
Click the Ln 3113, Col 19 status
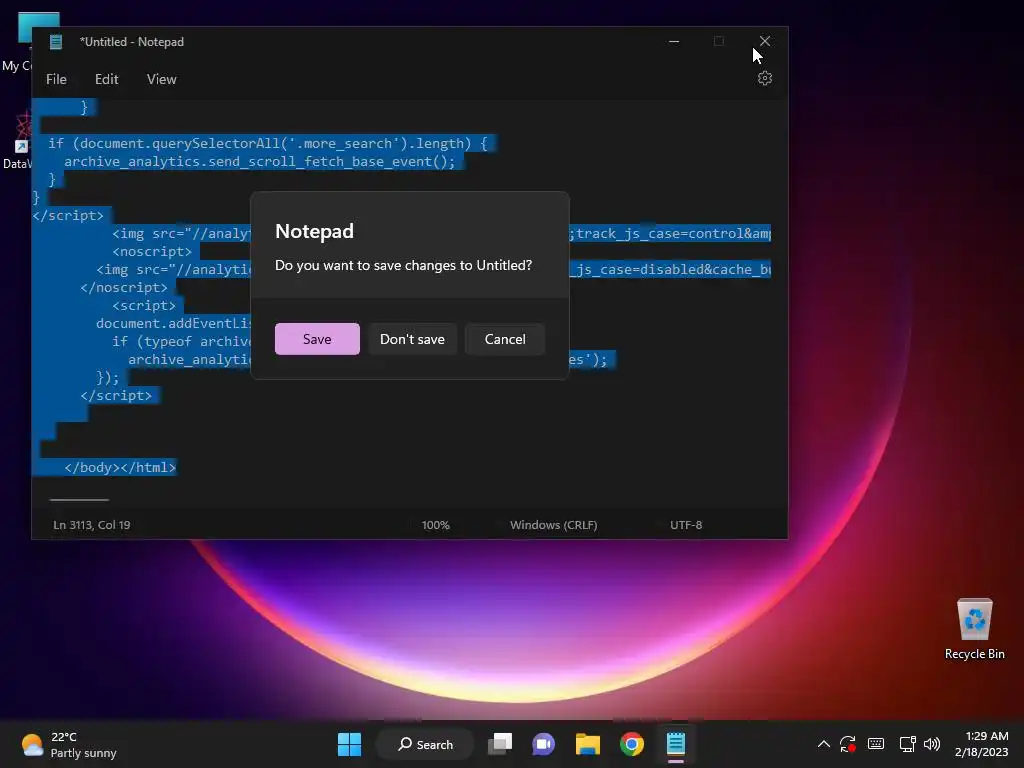coord(91,525)
